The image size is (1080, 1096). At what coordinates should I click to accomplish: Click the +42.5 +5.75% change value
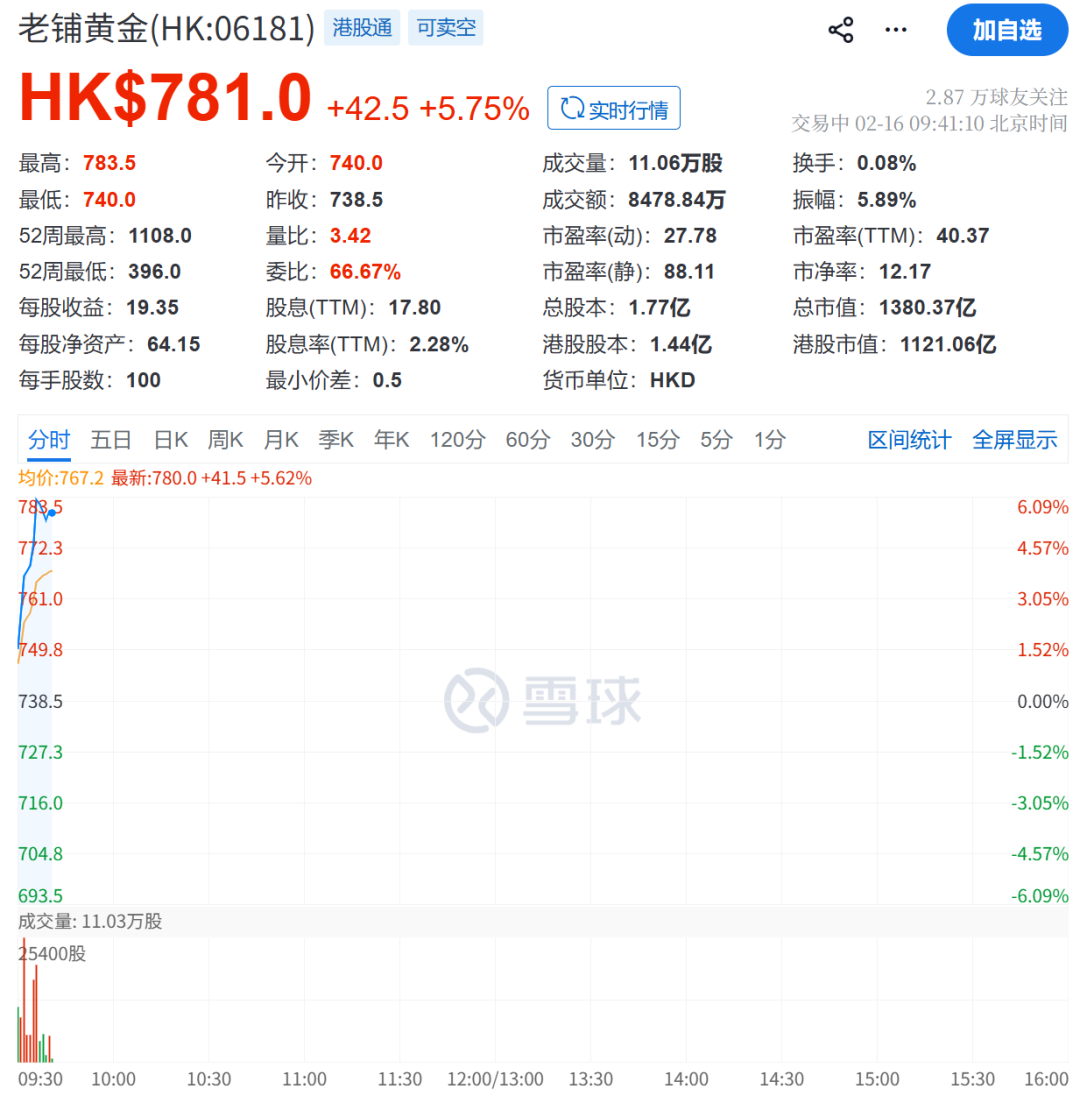coord(428,109)
